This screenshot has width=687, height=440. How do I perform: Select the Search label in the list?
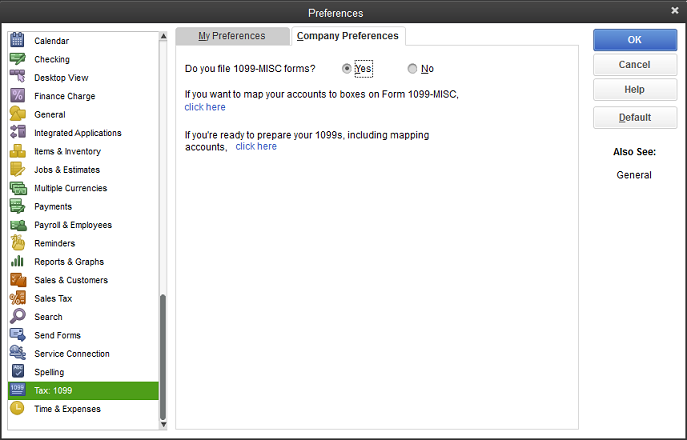pyautogui.click(x=48, y=317)
